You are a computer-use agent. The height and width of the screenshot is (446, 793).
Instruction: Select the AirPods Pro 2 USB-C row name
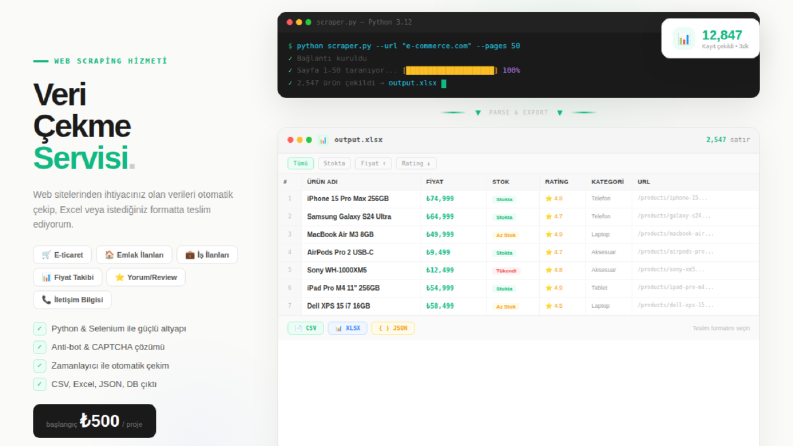(340, 252)
